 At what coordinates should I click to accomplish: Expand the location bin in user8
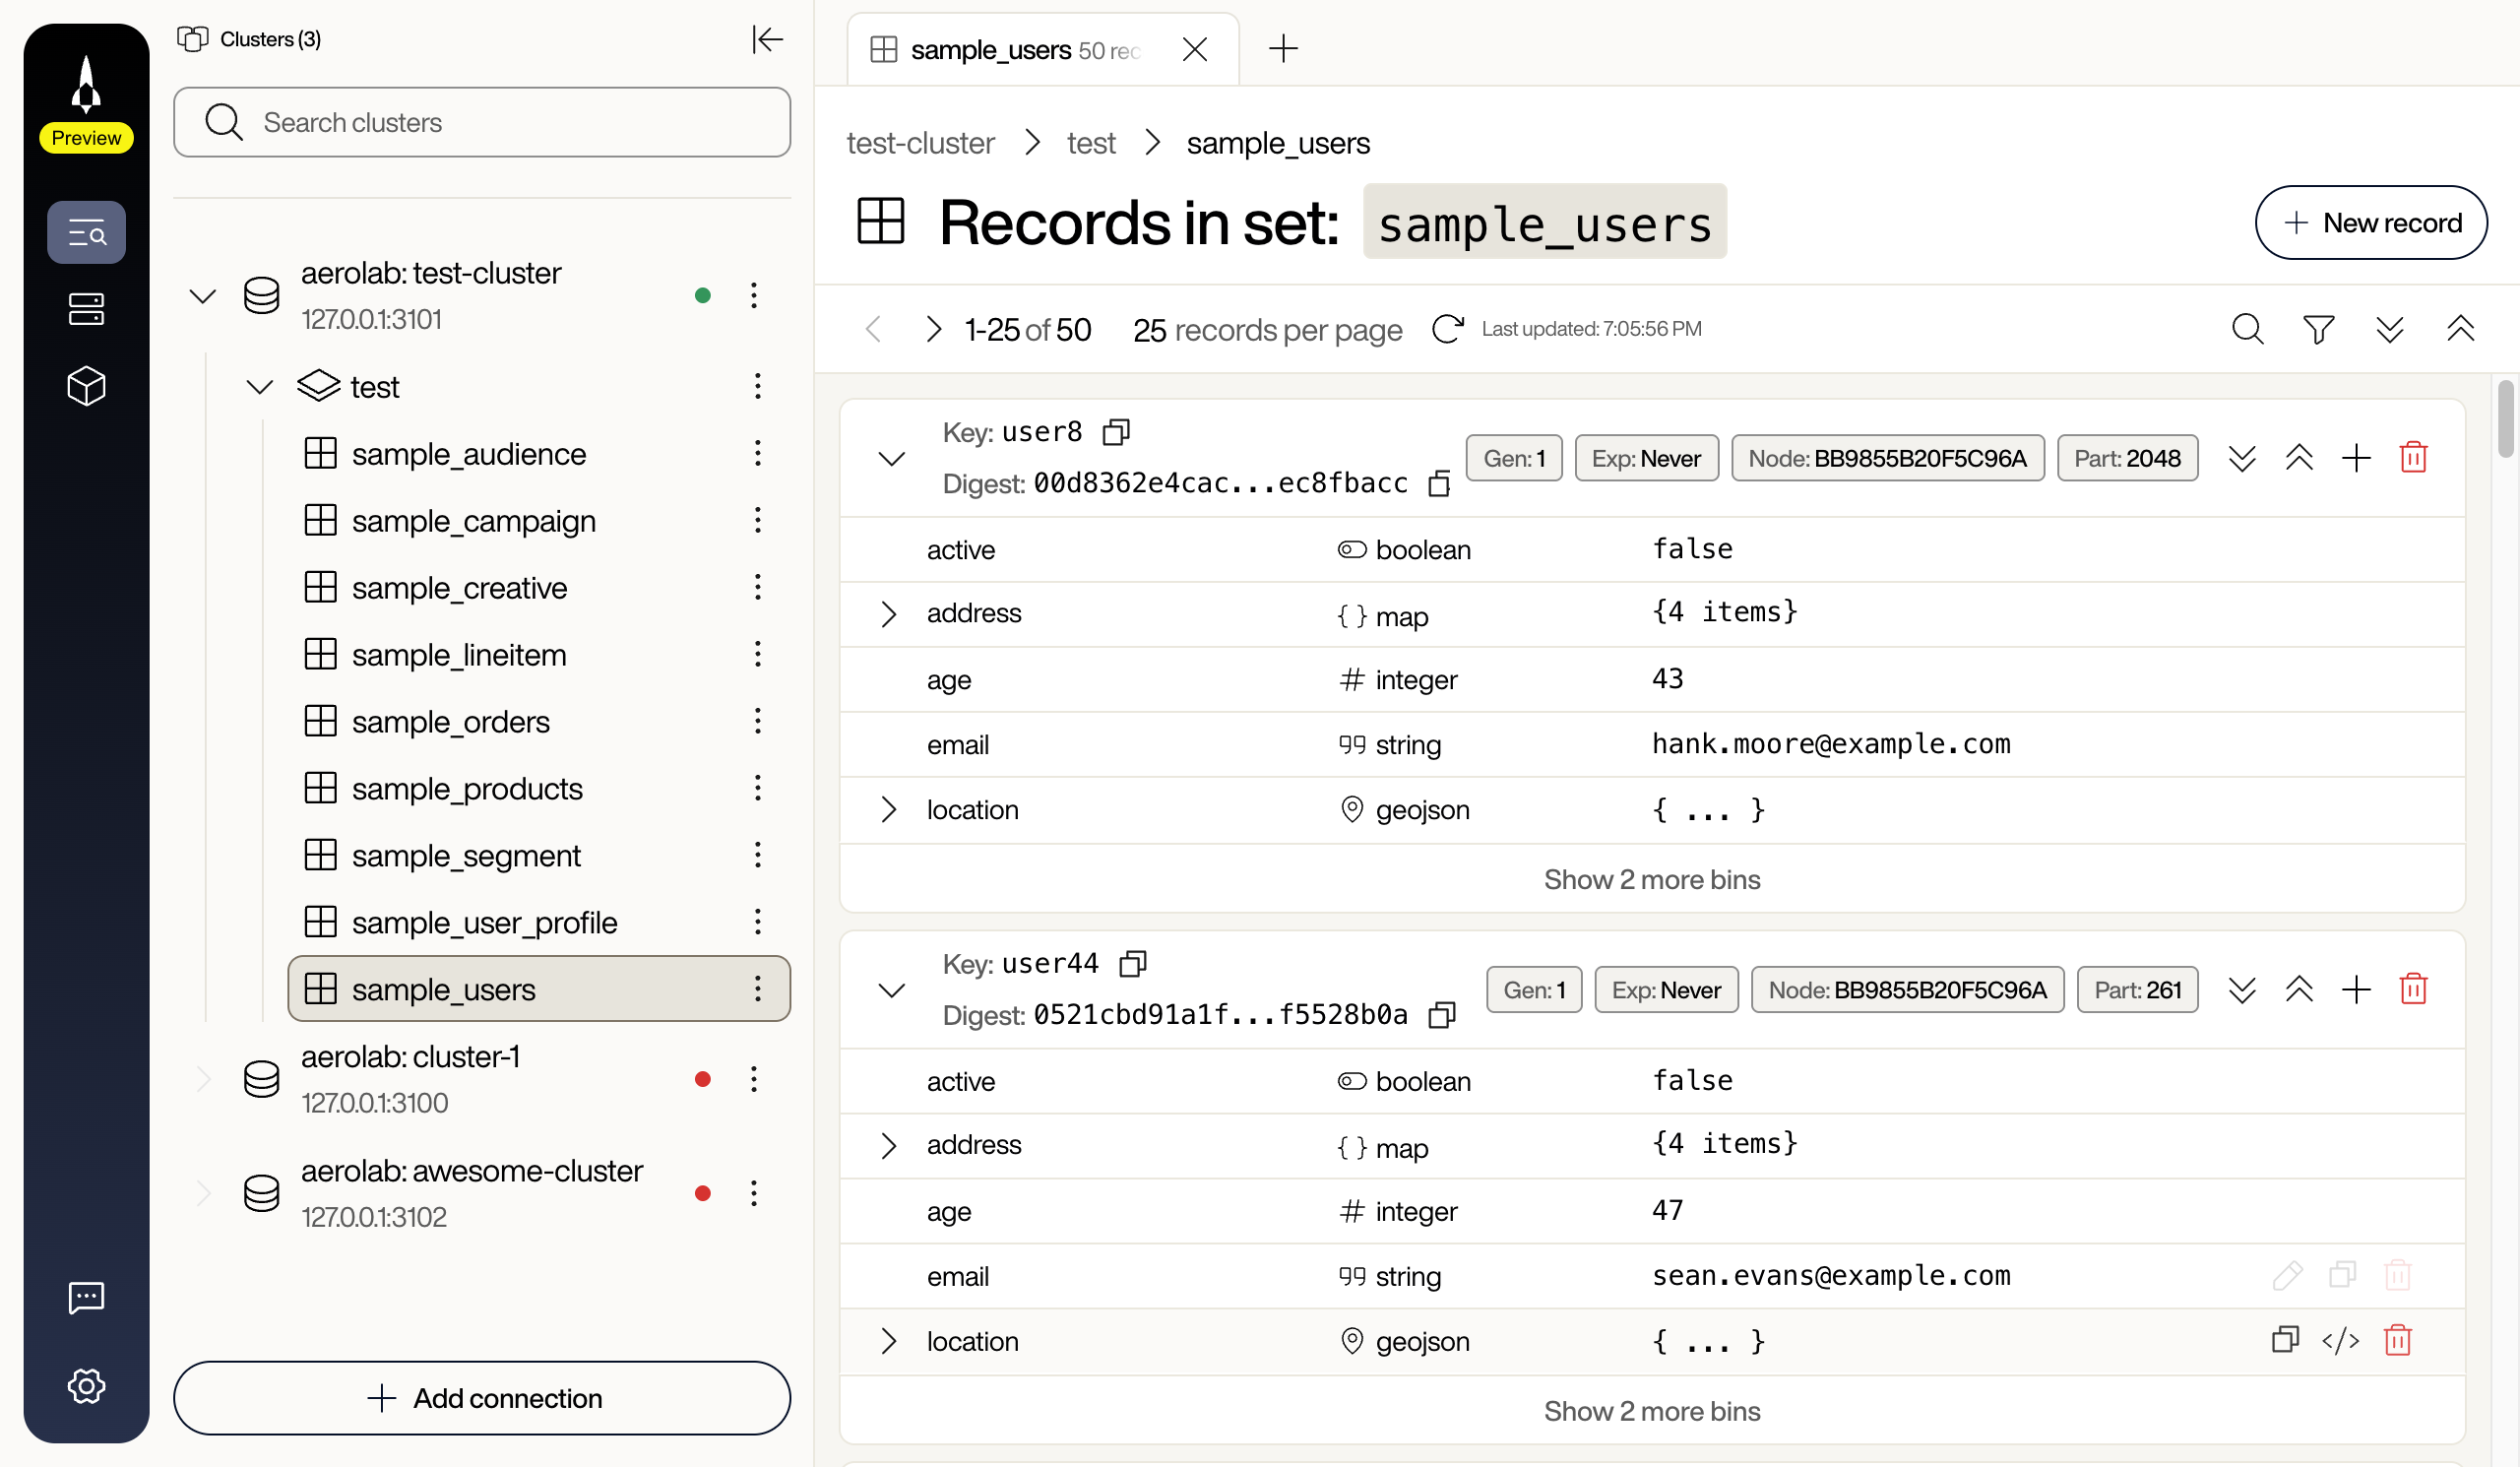pyautogui.click(x=888, y=810)
